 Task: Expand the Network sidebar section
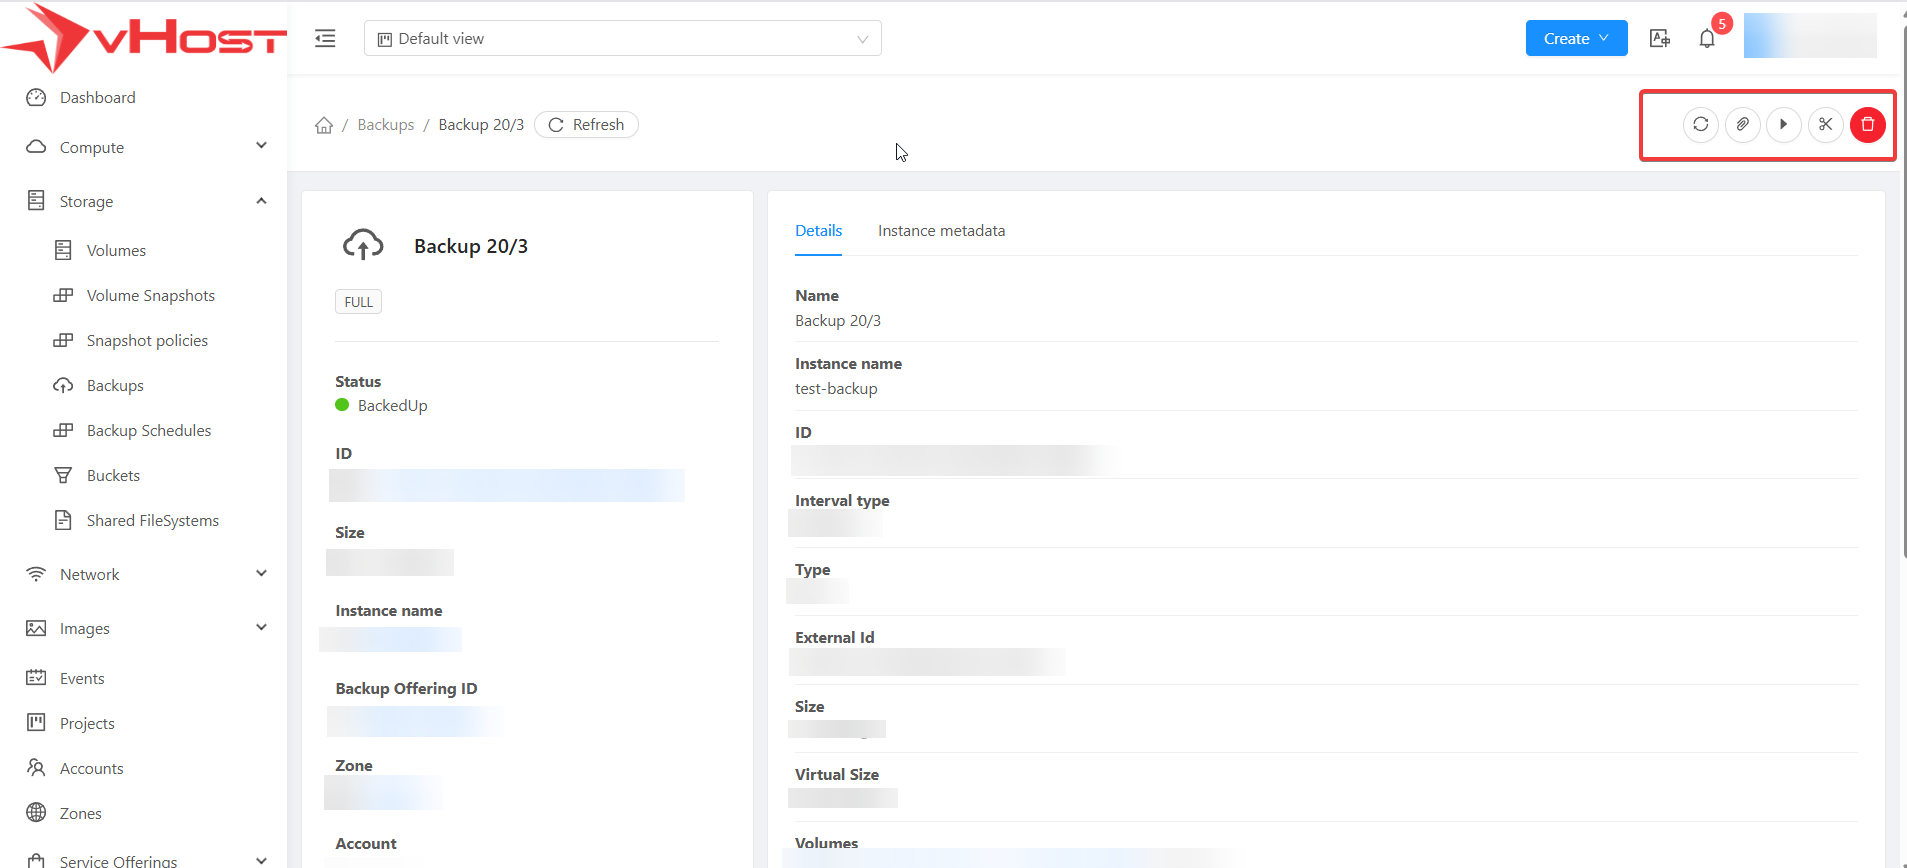(146, 574)
